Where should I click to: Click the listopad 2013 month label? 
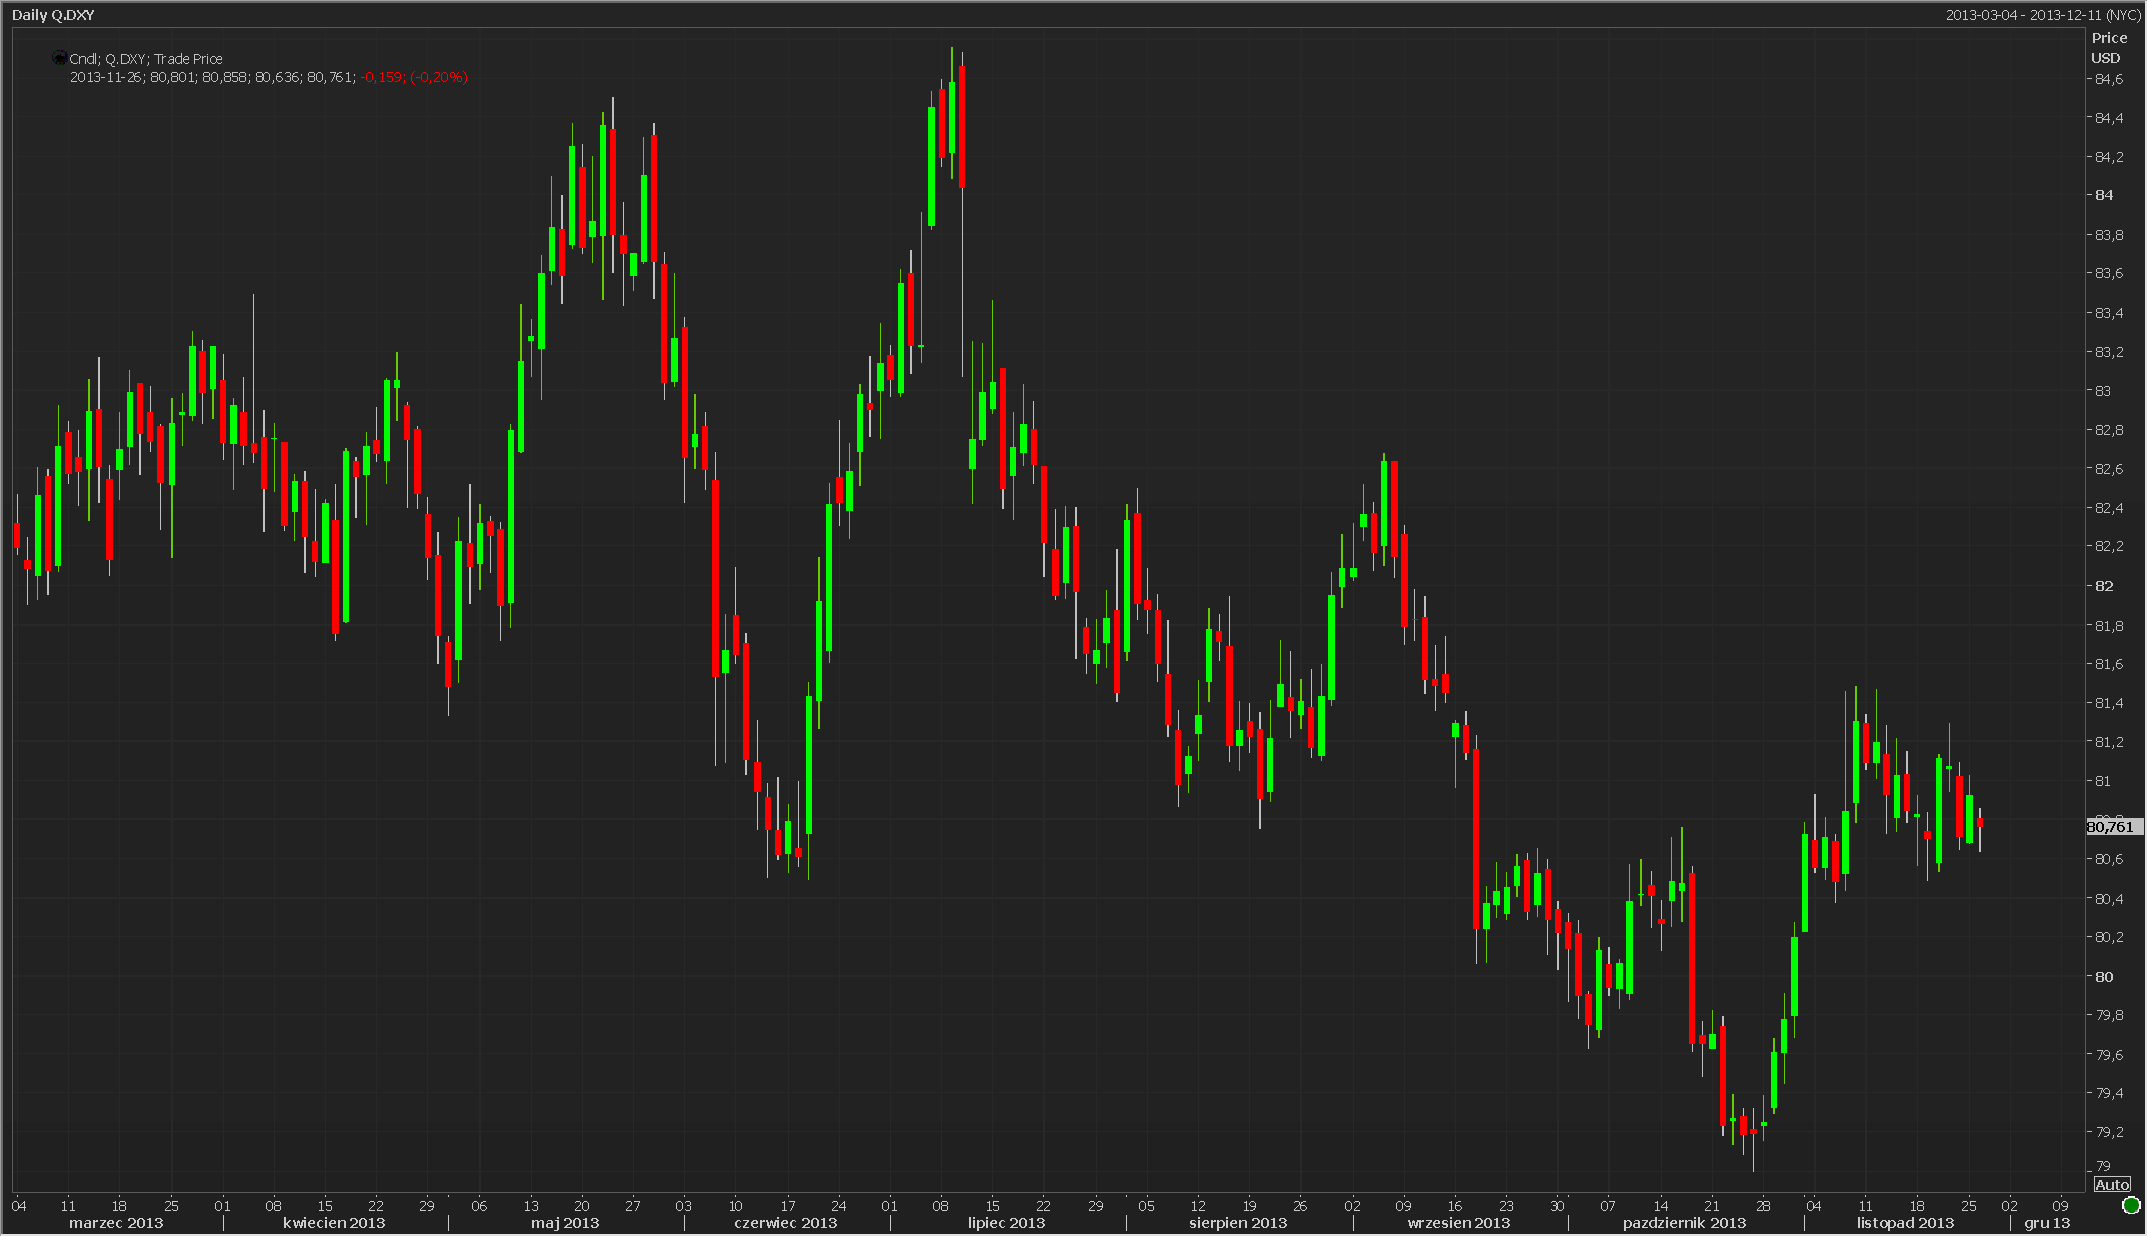(x=1906, y=1223)
